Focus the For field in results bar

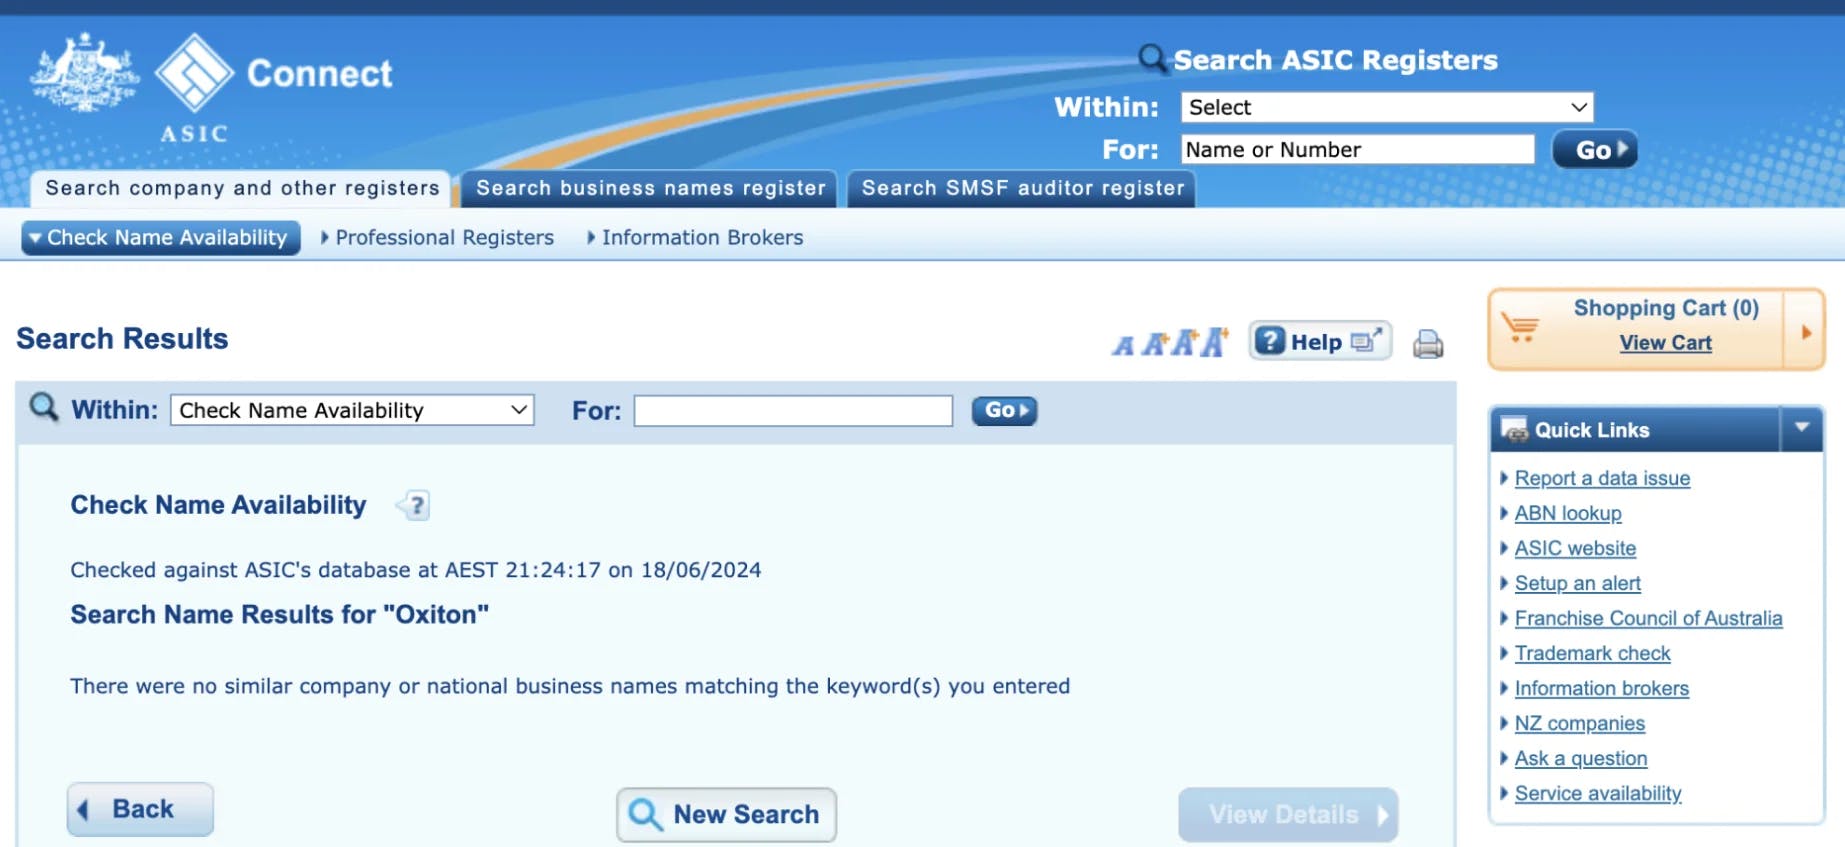tap(793, 410)
